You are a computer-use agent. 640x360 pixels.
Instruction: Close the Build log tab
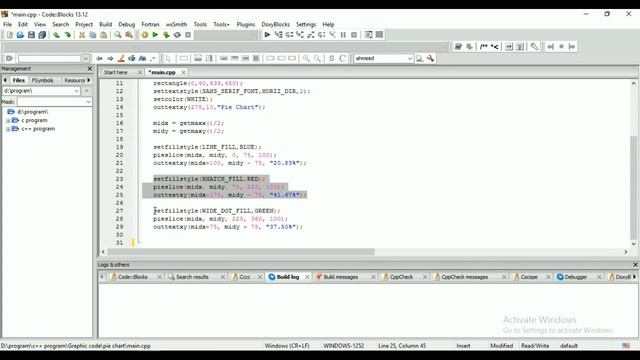point(307,277)
